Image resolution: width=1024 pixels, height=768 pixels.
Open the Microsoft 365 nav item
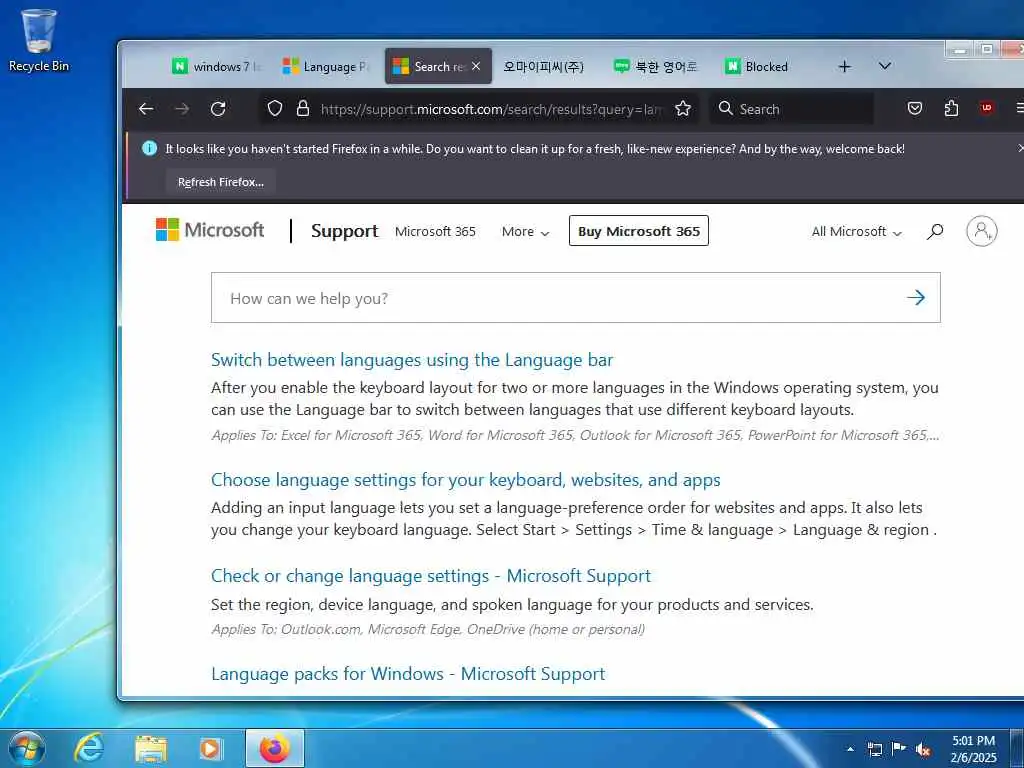(x=436, y=232)
